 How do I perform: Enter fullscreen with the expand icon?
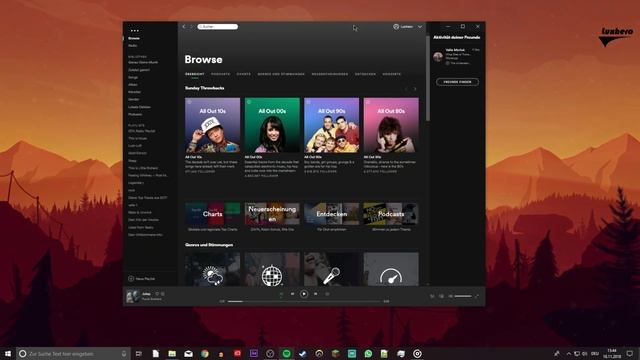click(477, 296)
